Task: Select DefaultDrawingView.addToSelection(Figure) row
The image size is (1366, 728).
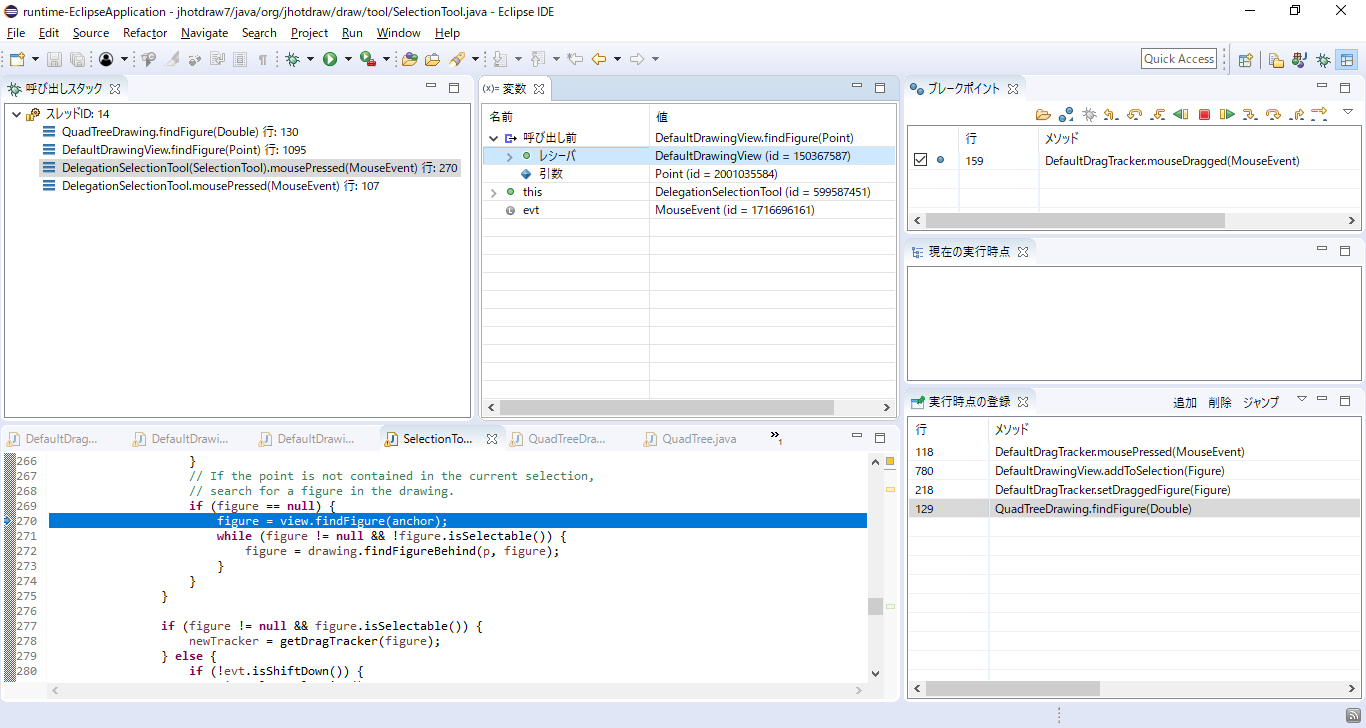Action: (x=1134, y=471)
